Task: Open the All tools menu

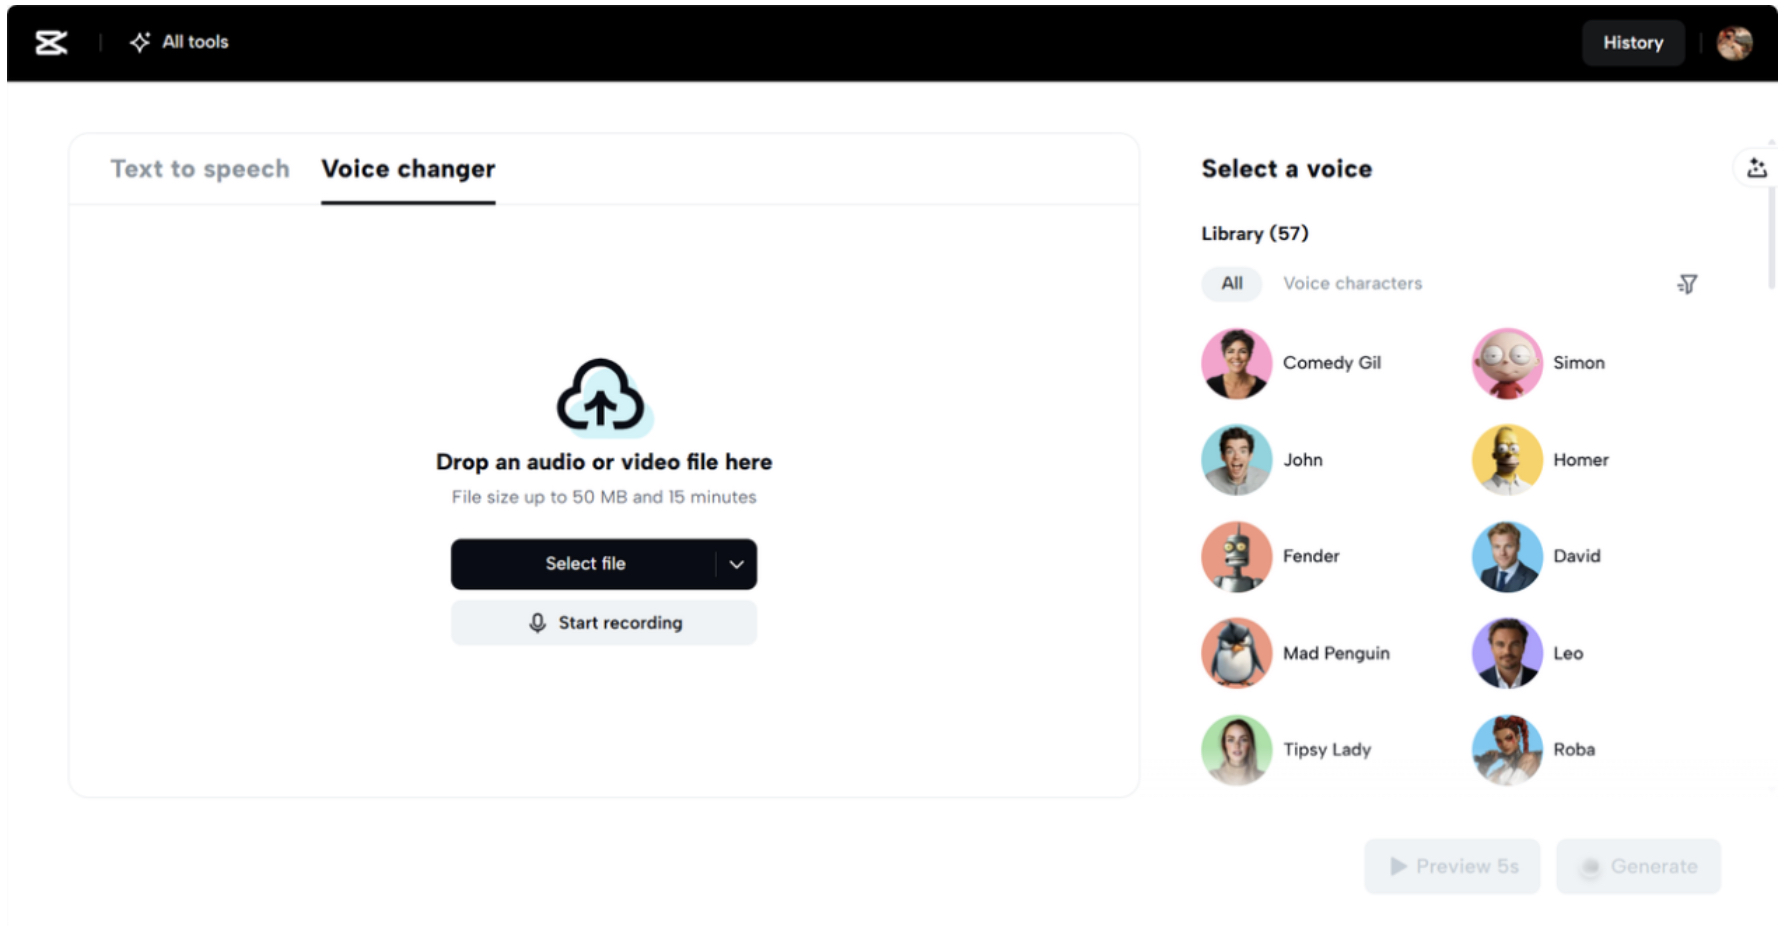Action: click(179, 42)
